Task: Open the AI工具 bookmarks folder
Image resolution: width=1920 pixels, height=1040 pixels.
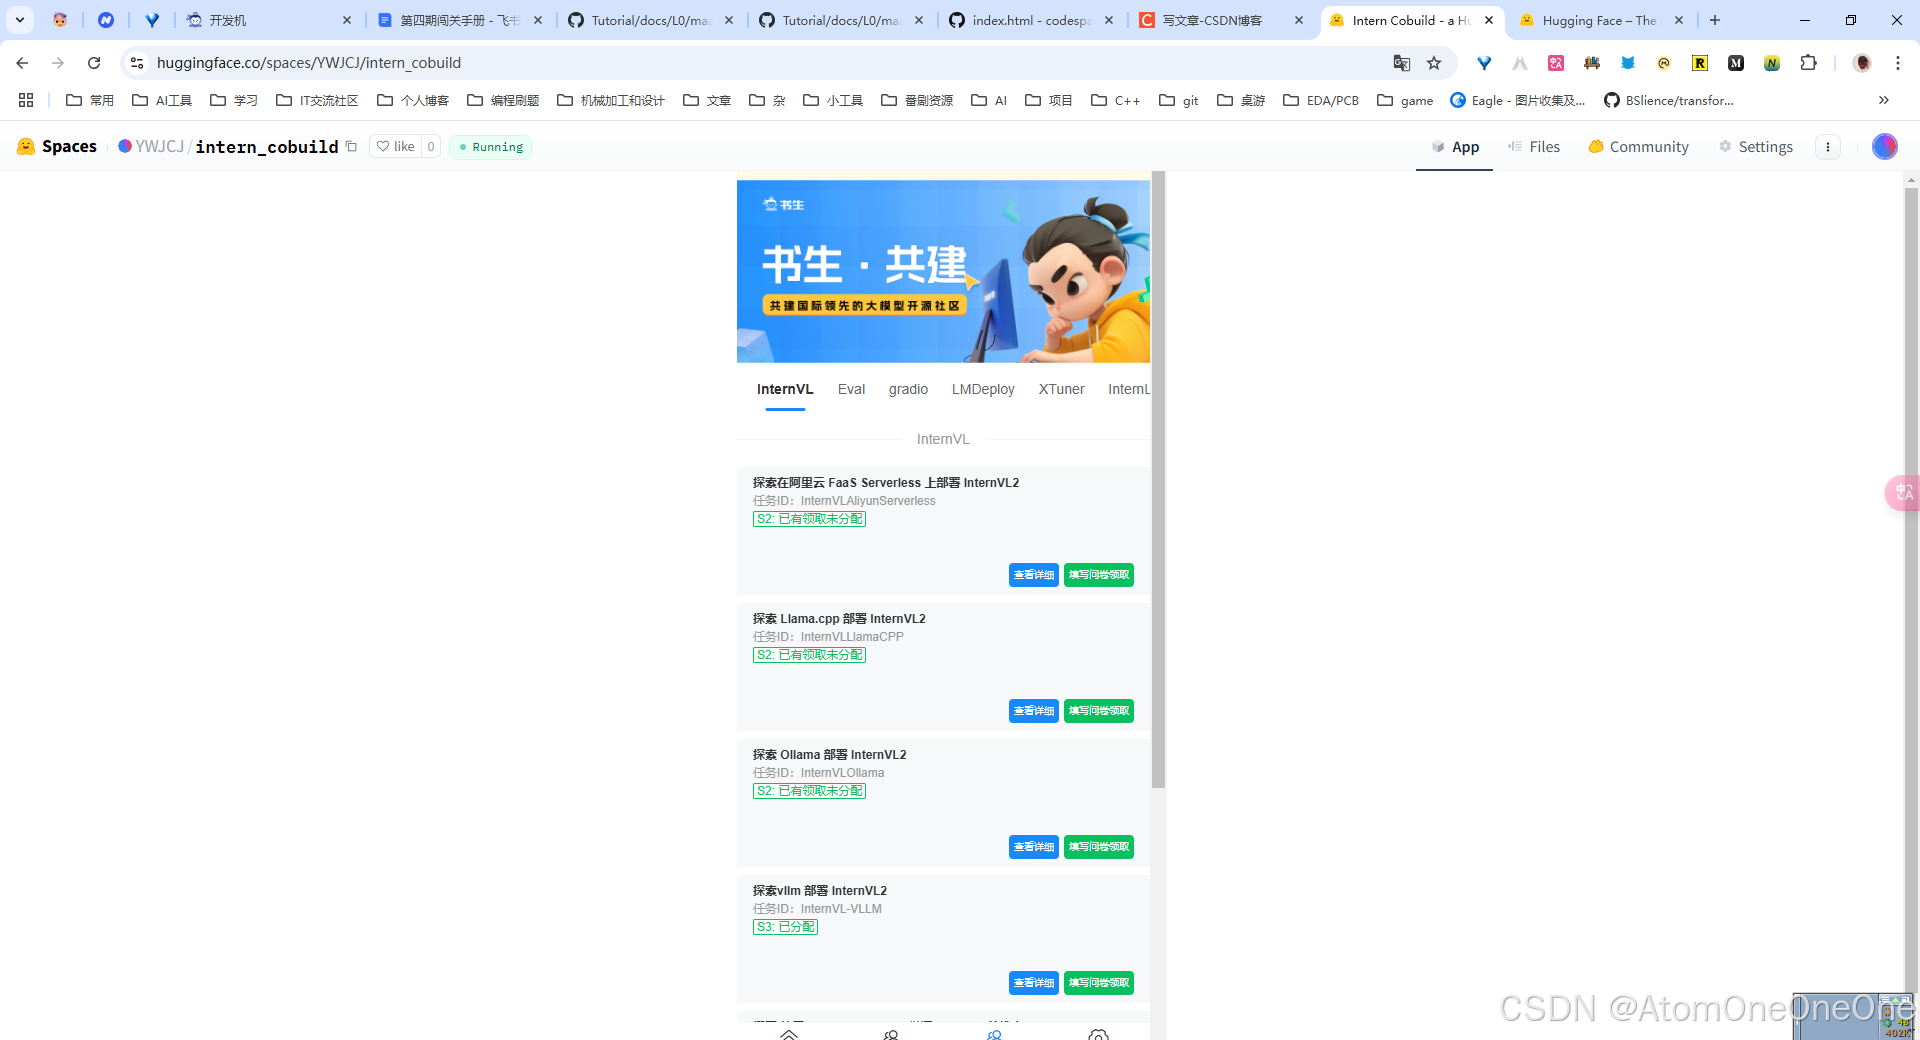Action: (162, 100)
